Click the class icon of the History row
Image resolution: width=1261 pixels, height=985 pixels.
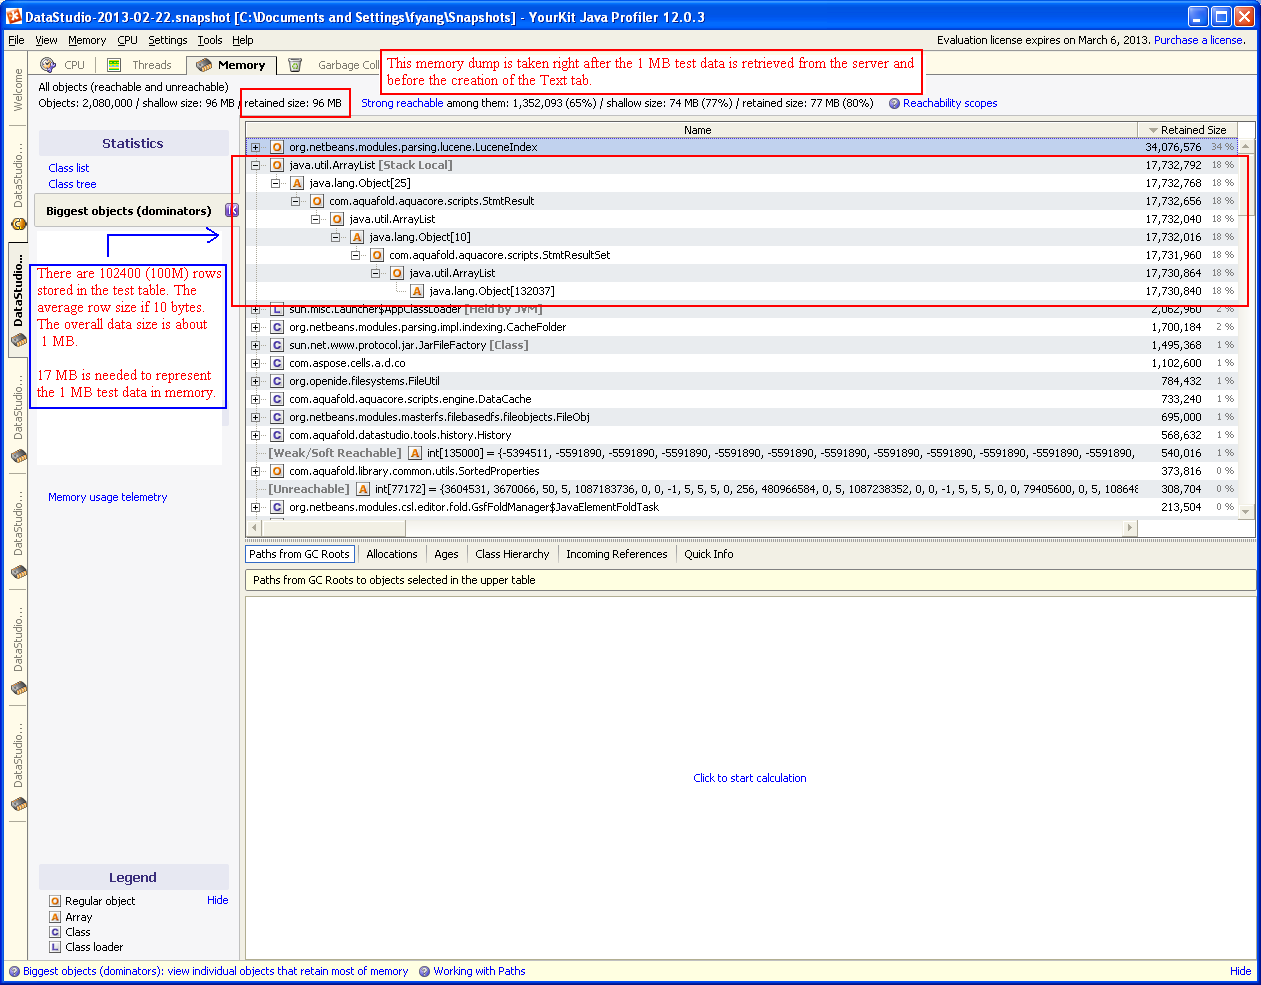click(277, 435)
